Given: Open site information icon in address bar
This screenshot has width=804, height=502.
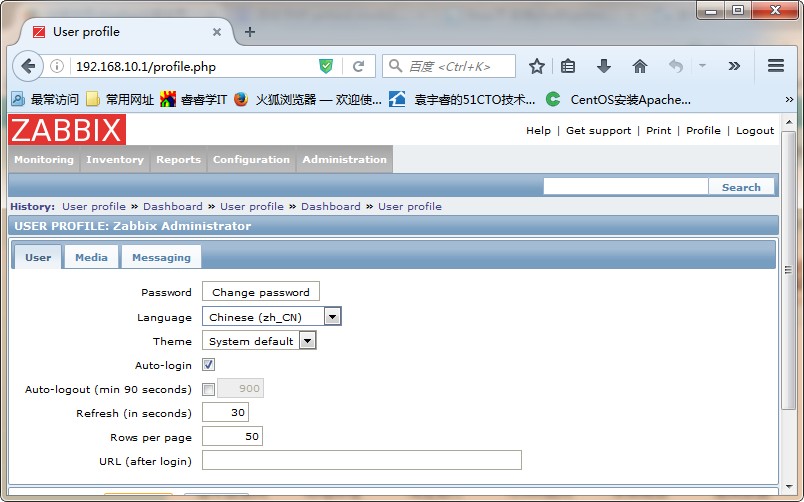Looking at the screenshot, I should [x=57, y=66].
